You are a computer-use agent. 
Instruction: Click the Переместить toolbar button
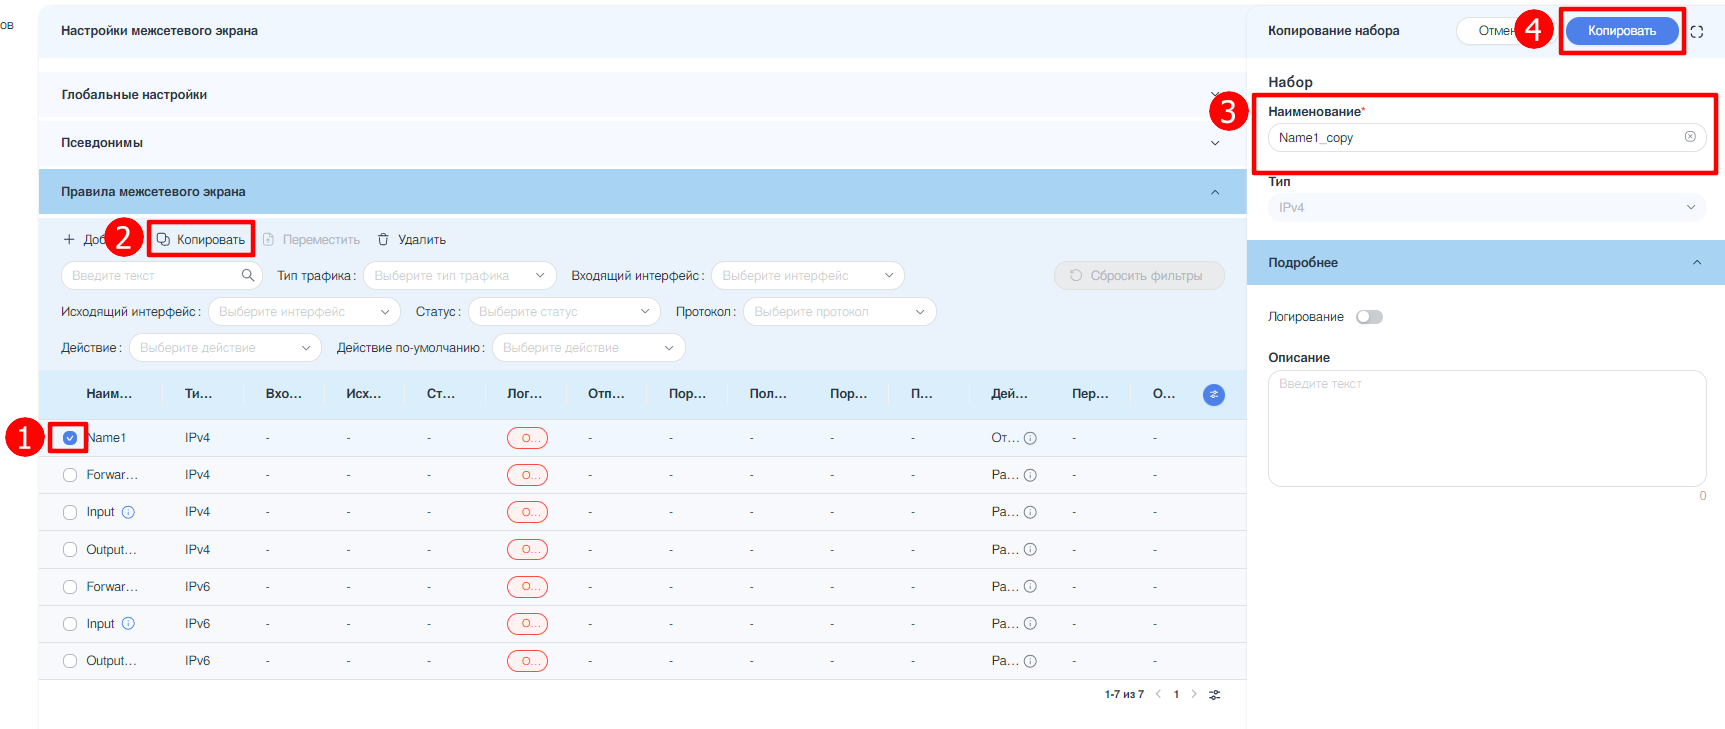click(x=311, y=240)
